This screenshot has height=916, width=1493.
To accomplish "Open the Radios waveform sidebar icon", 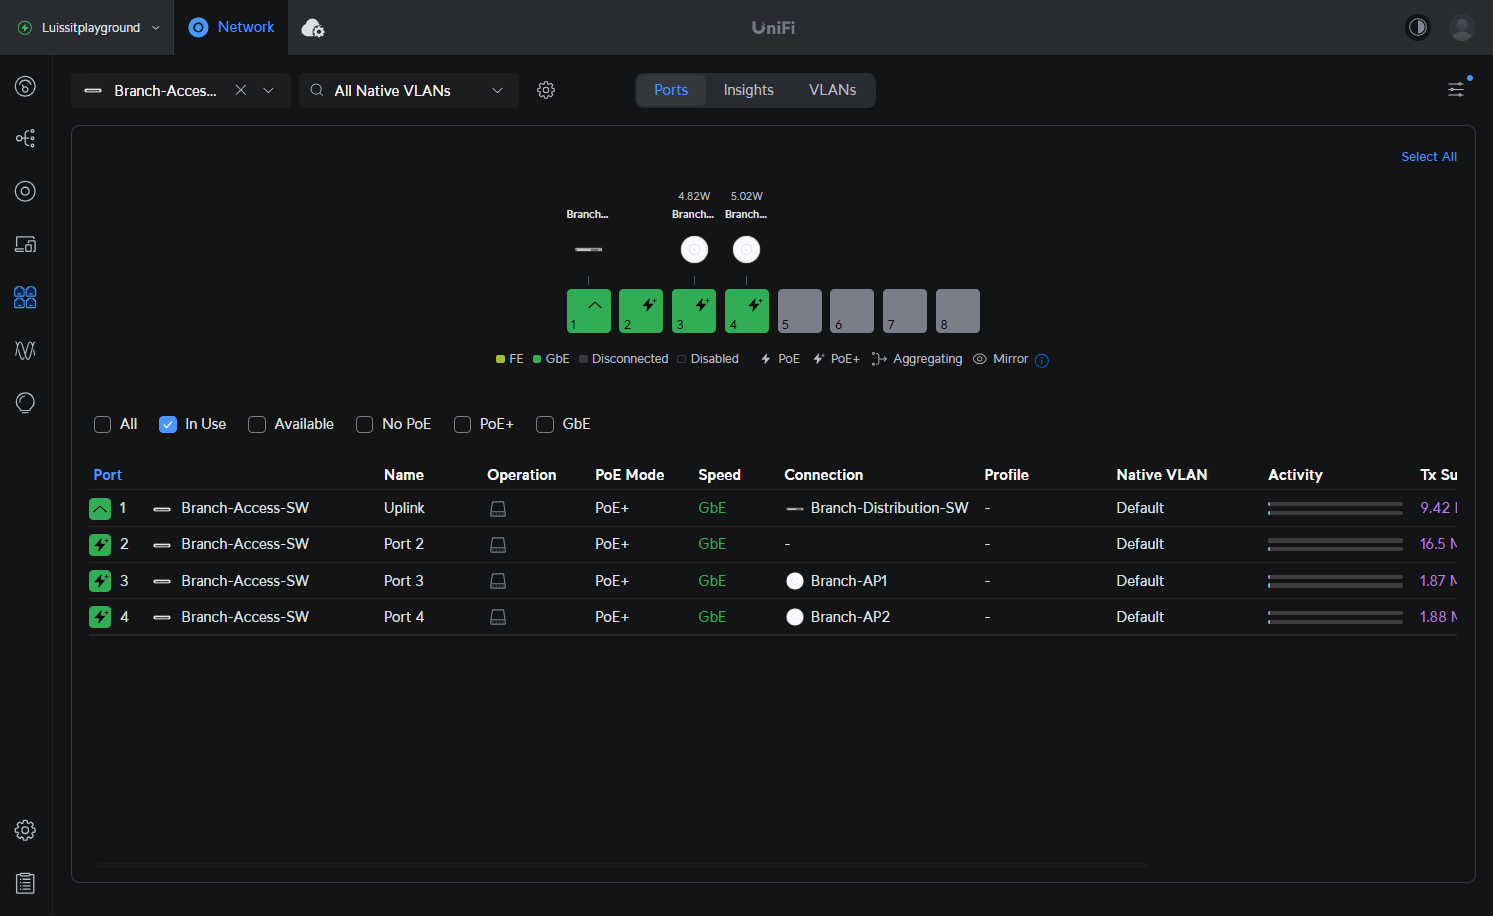I will coord(25,350).
